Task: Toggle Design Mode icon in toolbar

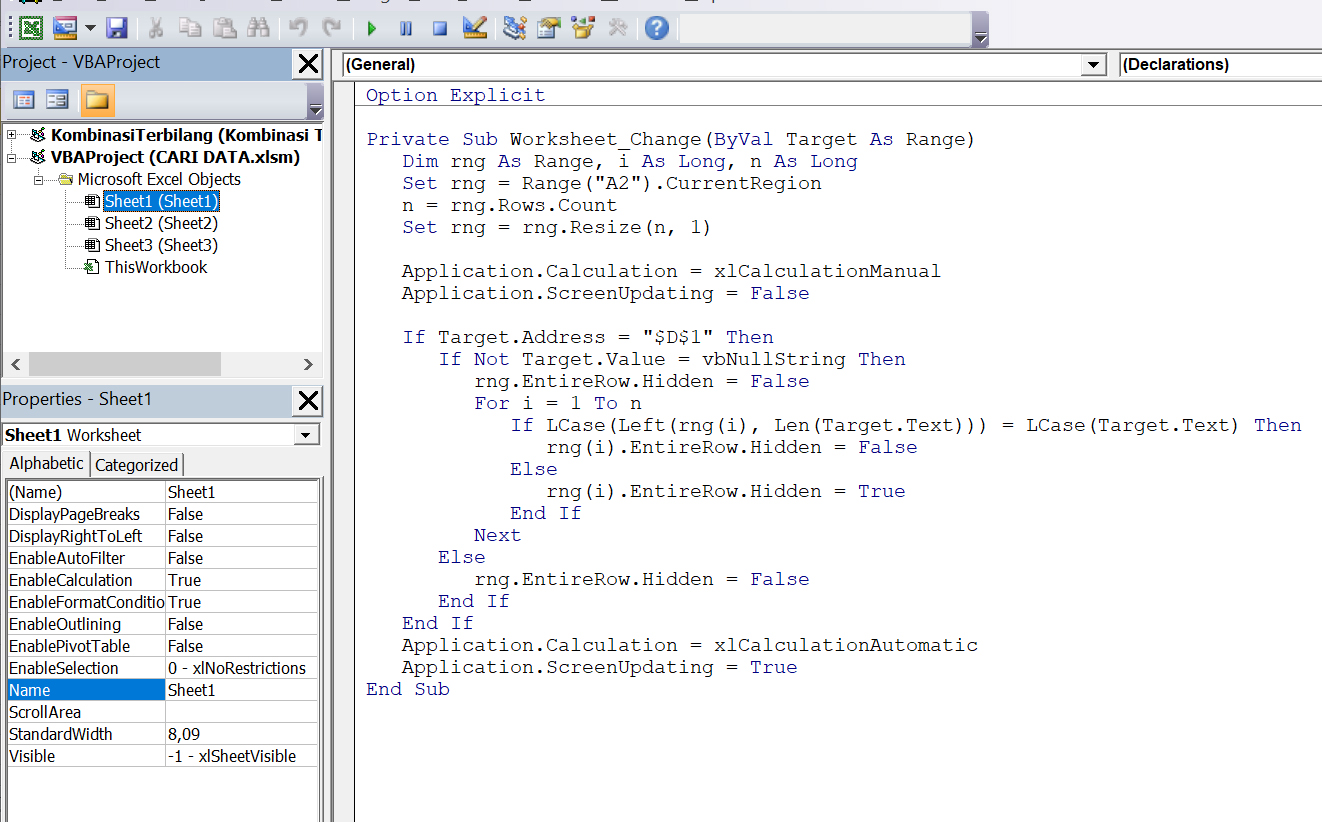Action: pyautogui.click(x=475, y=28)
